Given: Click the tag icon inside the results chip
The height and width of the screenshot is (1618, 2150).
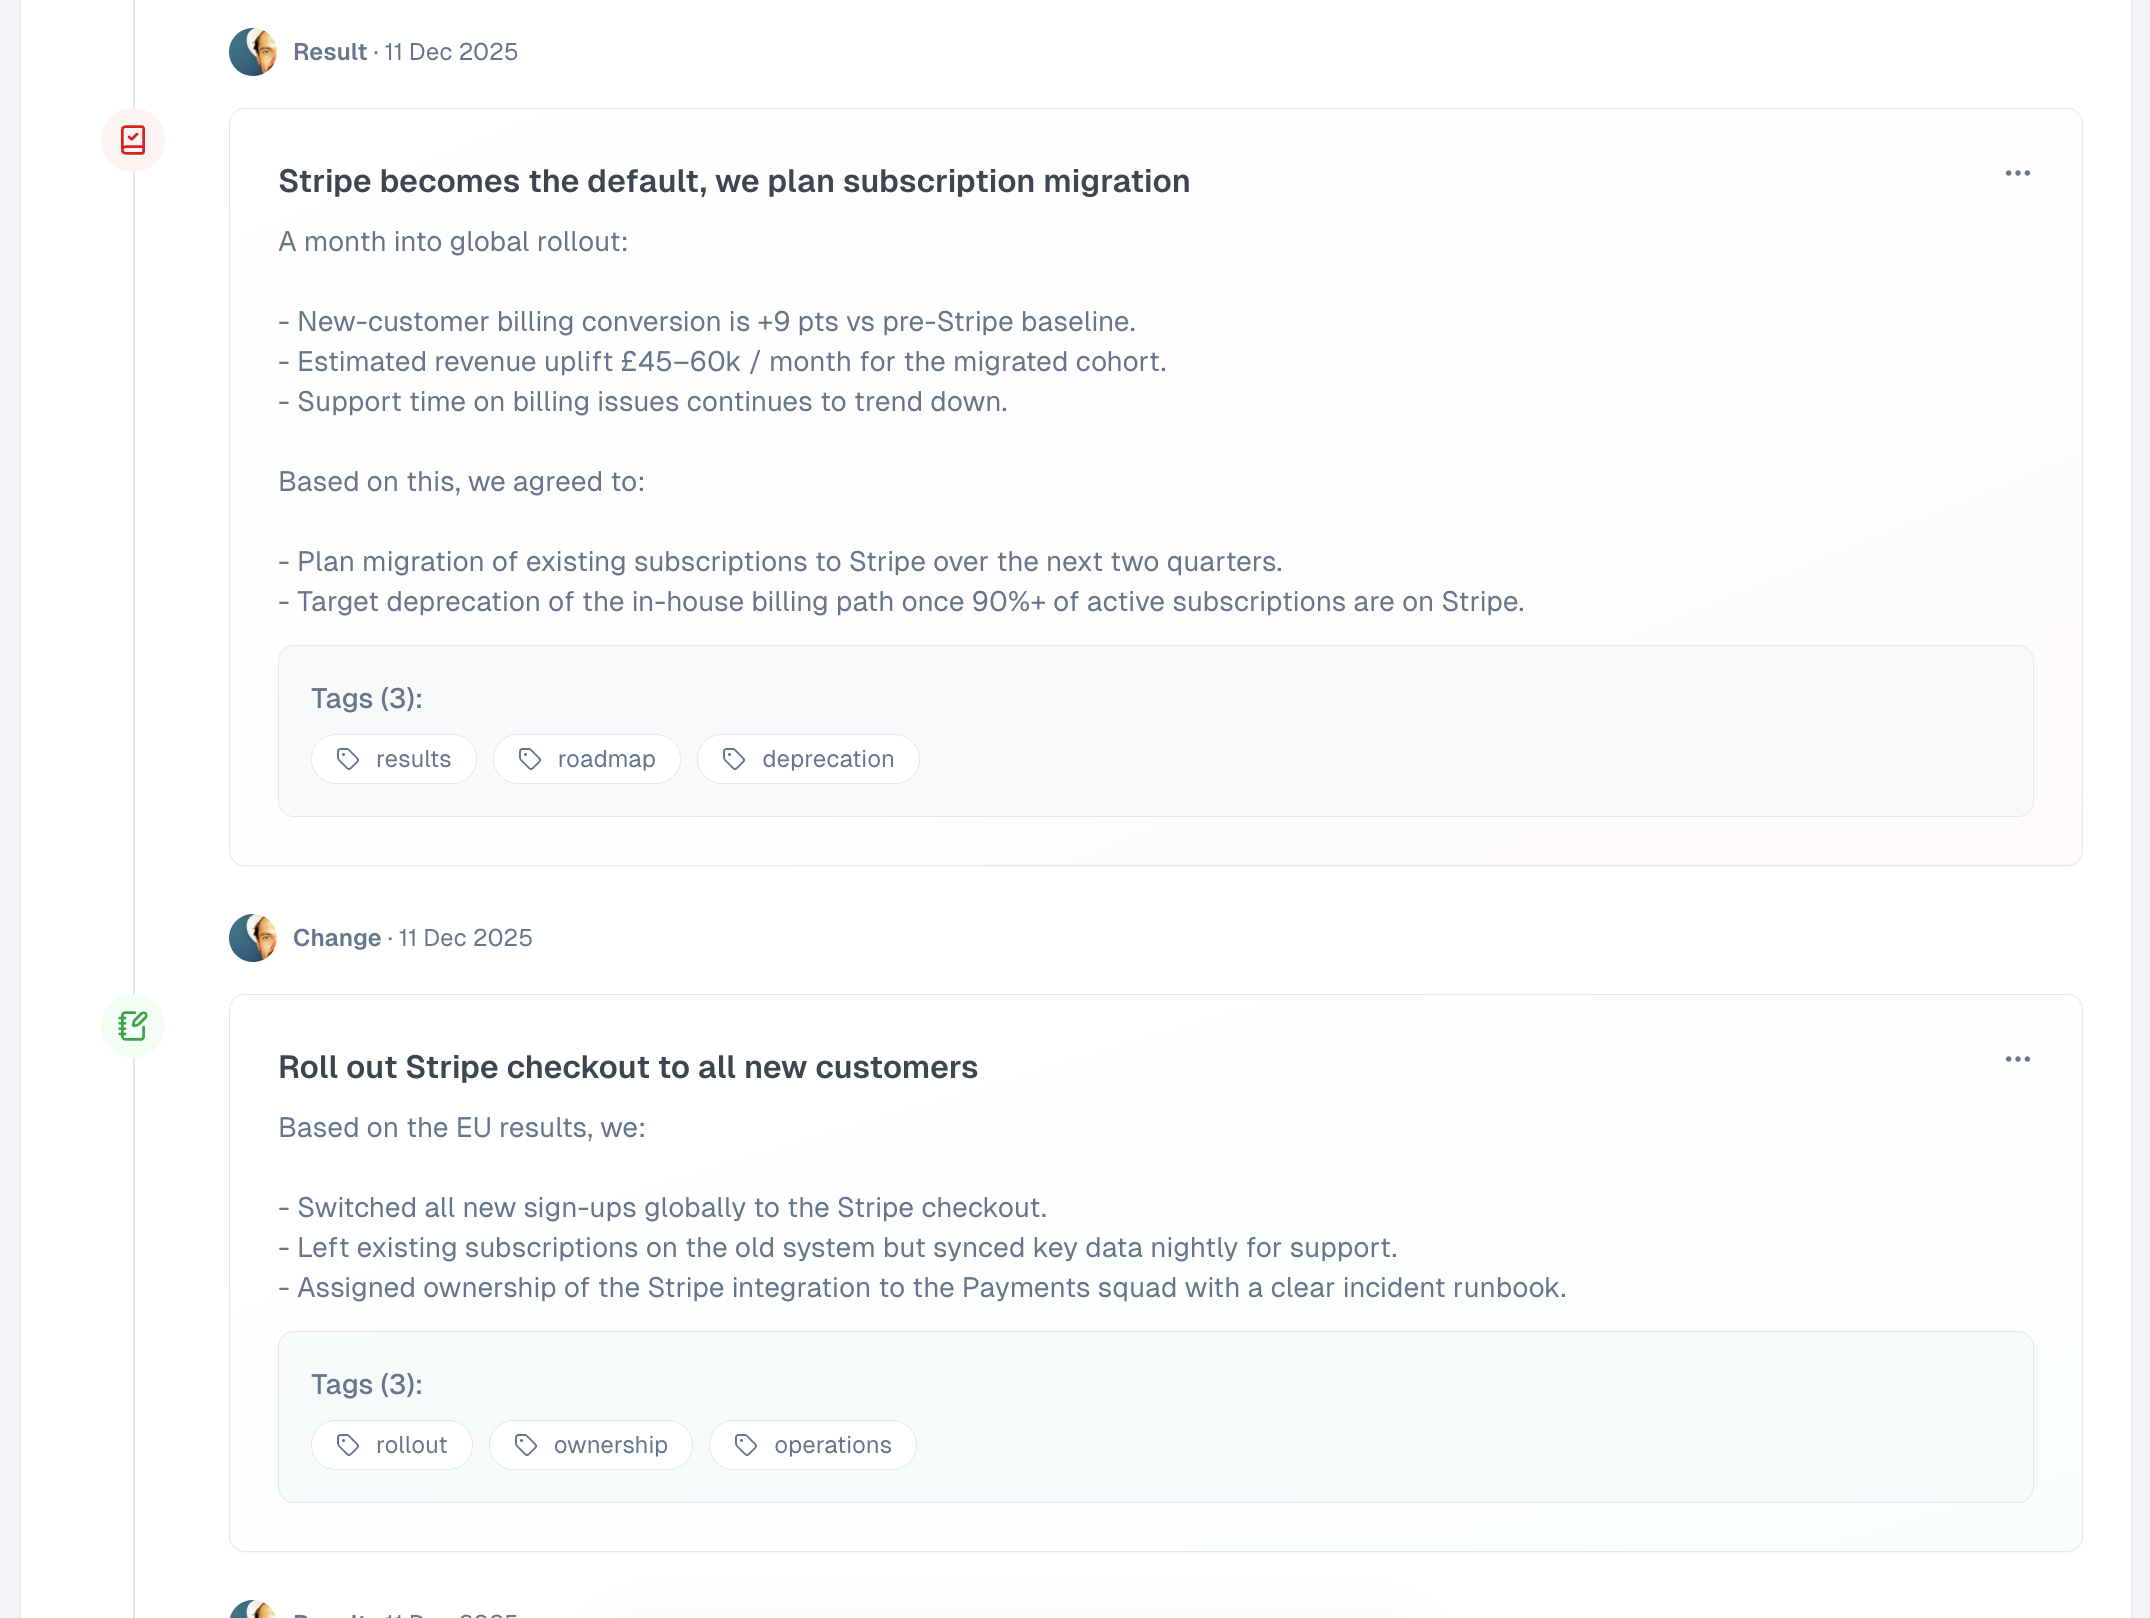Looking at the screenshot, I should [x=348, y=759].
